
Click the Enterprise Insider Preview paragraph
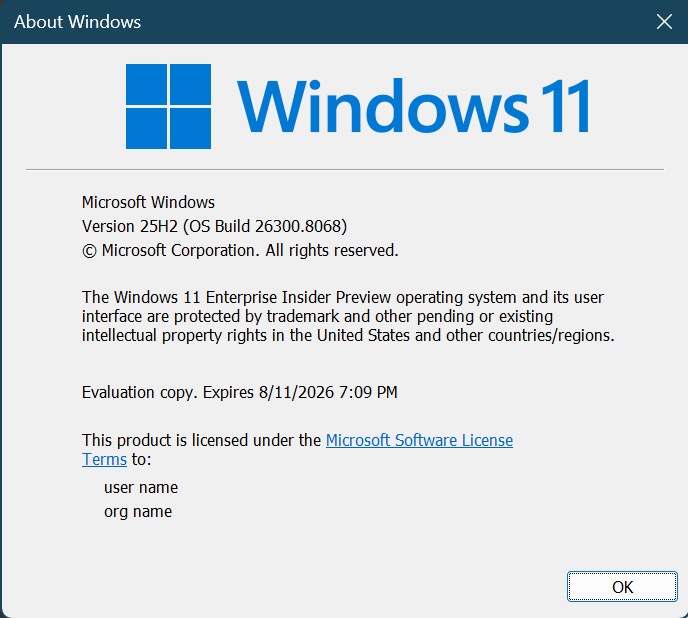click(x=346, y=317)
